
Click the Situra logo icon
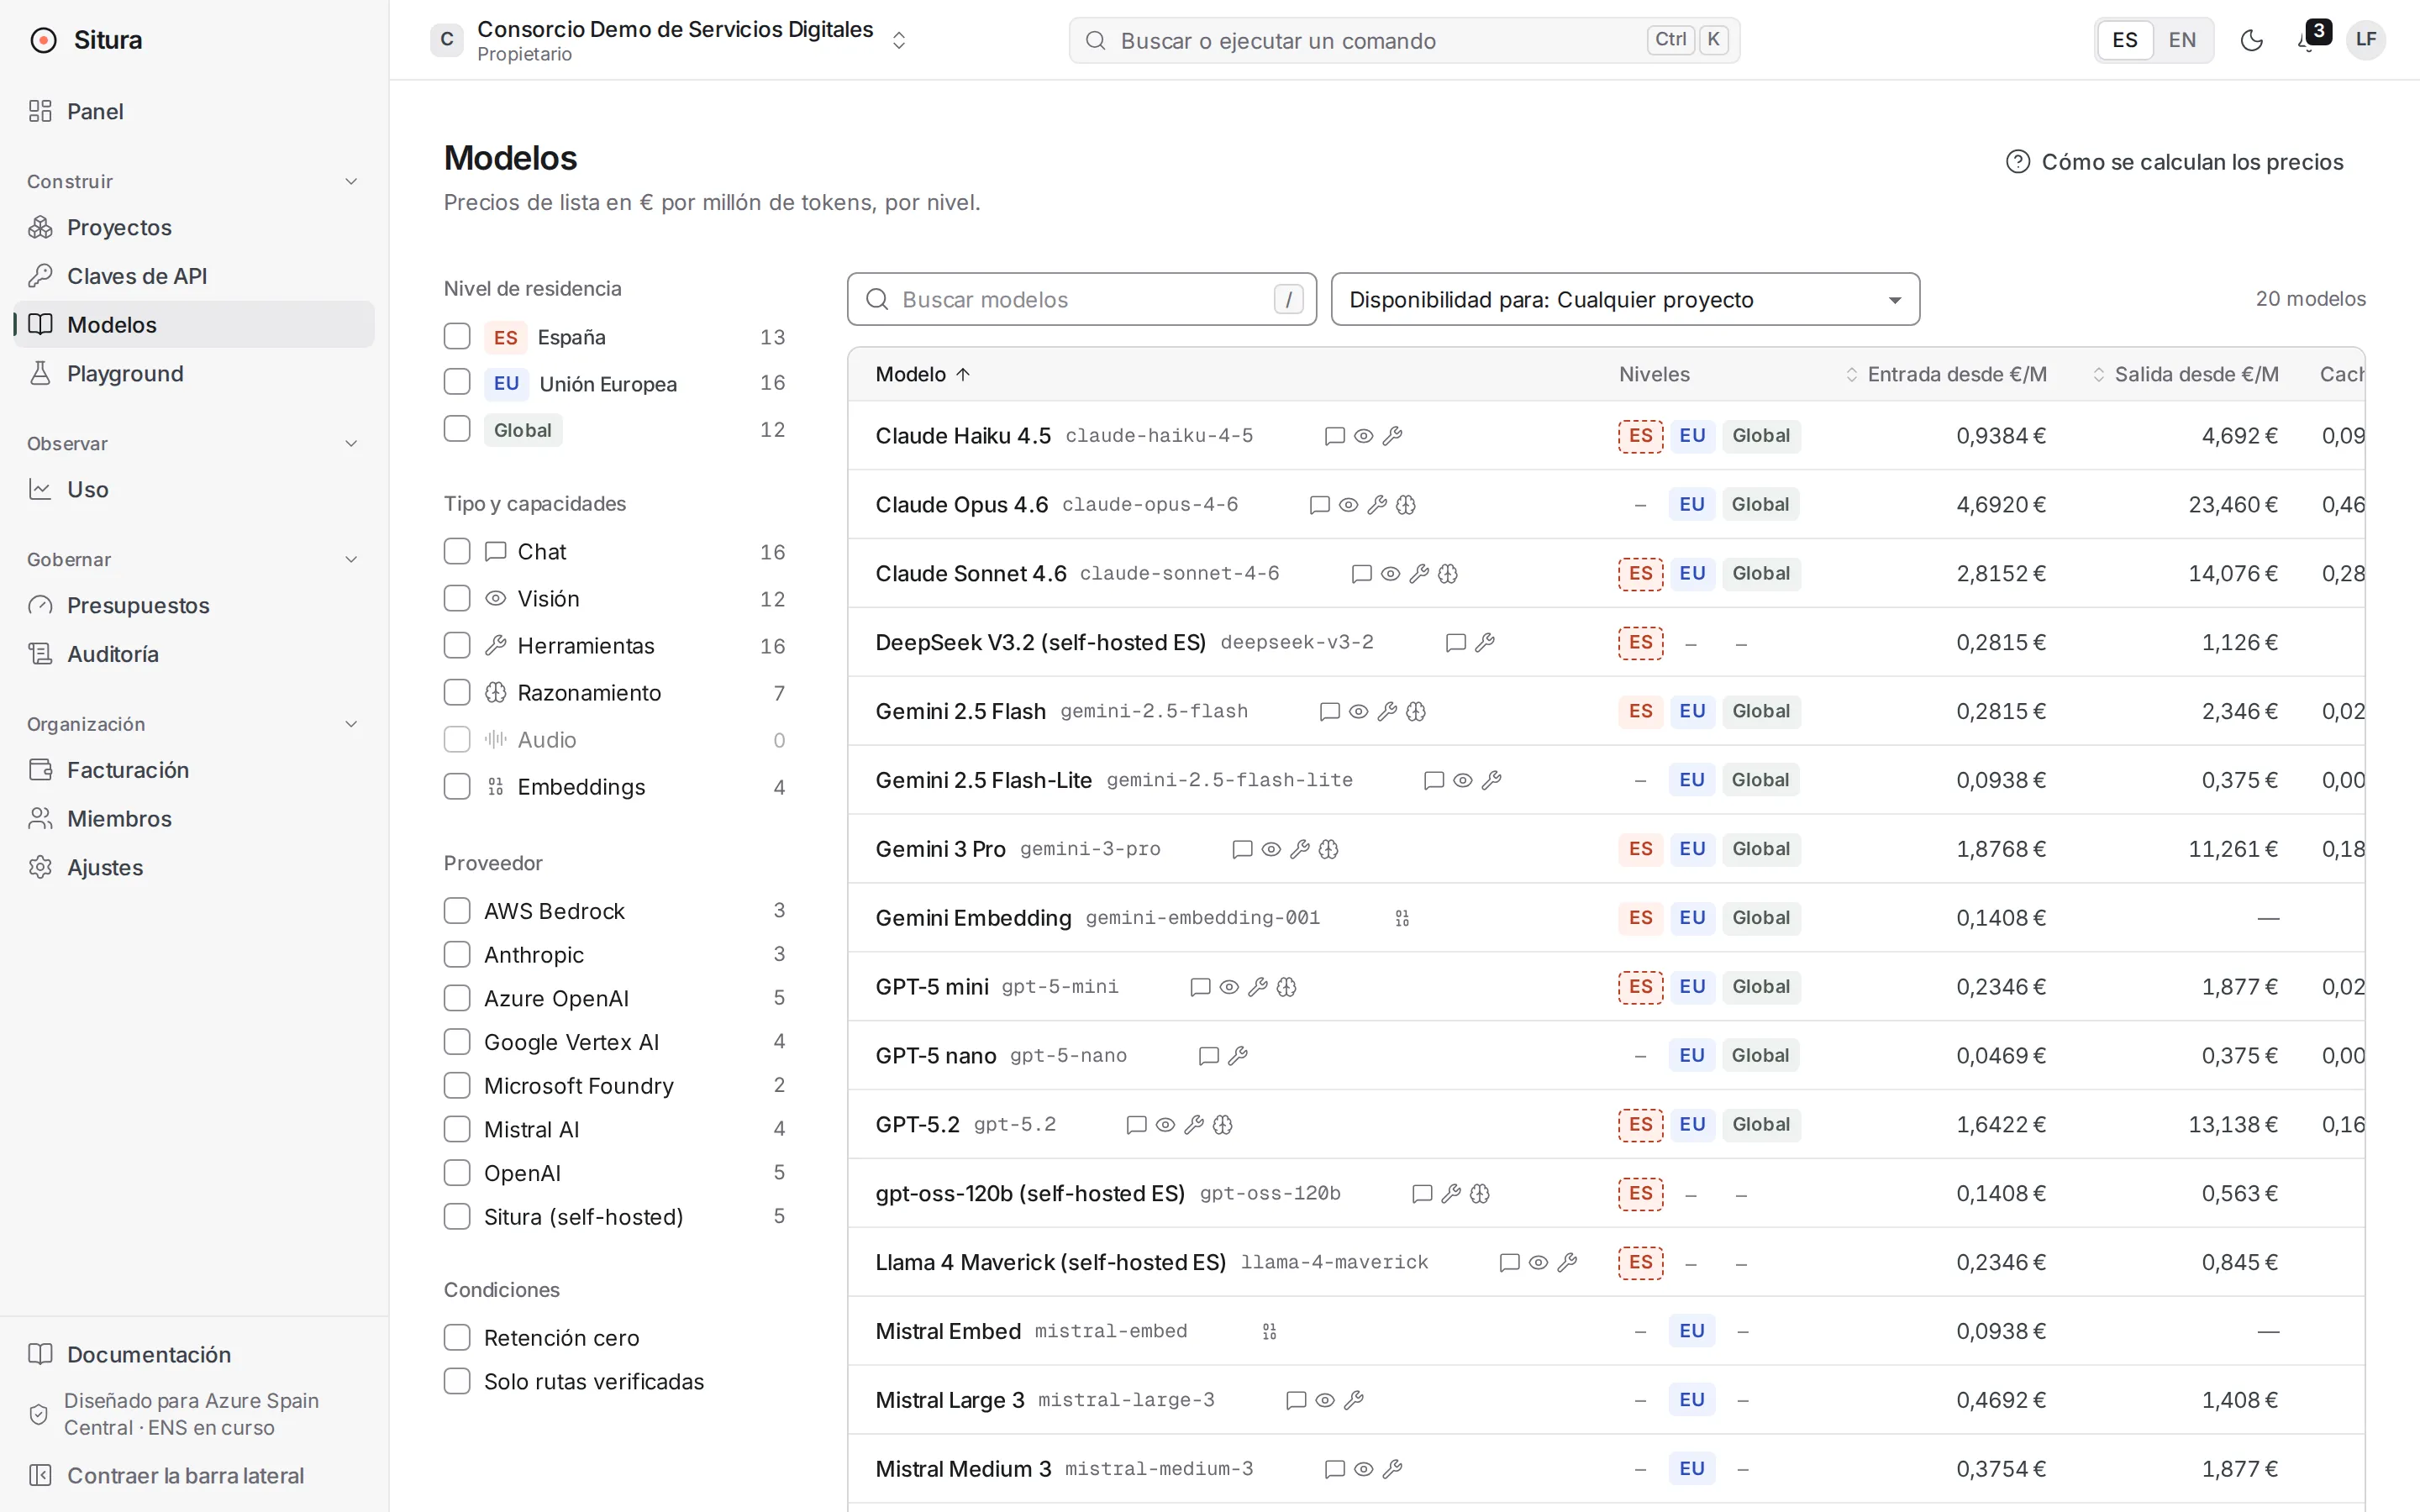tap(43, 40)
